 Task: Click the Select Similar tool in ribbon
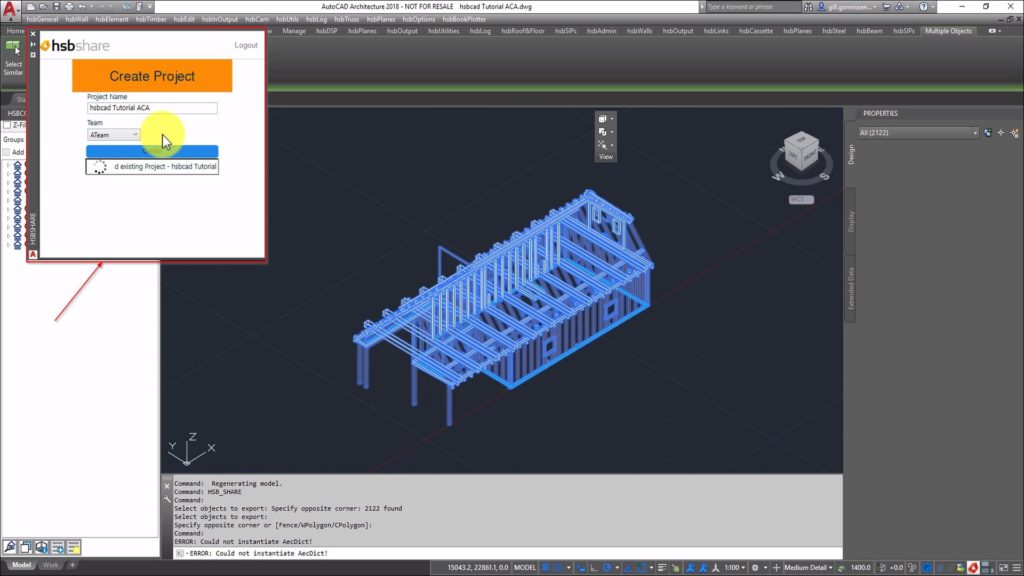13,58
